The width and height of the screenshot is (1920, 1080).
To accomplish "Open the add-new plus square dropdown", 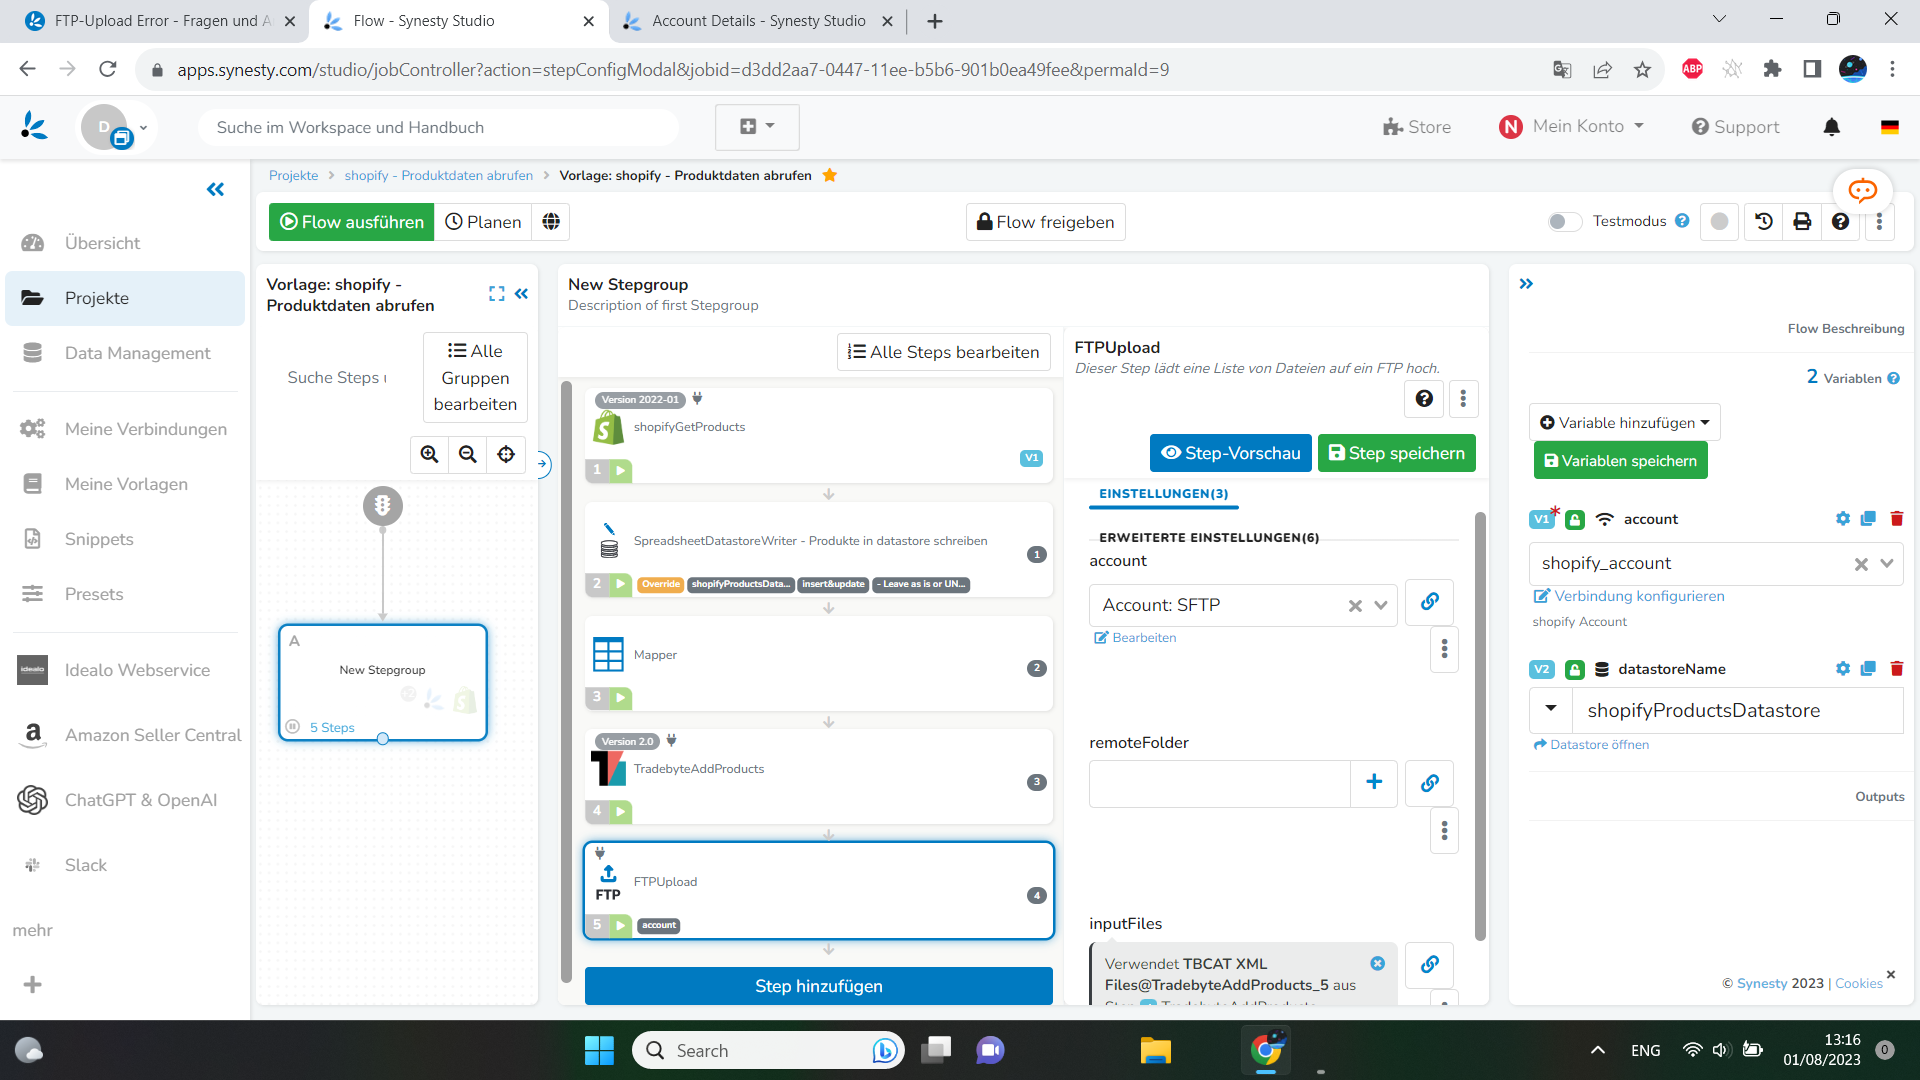I will pos(757,127).
